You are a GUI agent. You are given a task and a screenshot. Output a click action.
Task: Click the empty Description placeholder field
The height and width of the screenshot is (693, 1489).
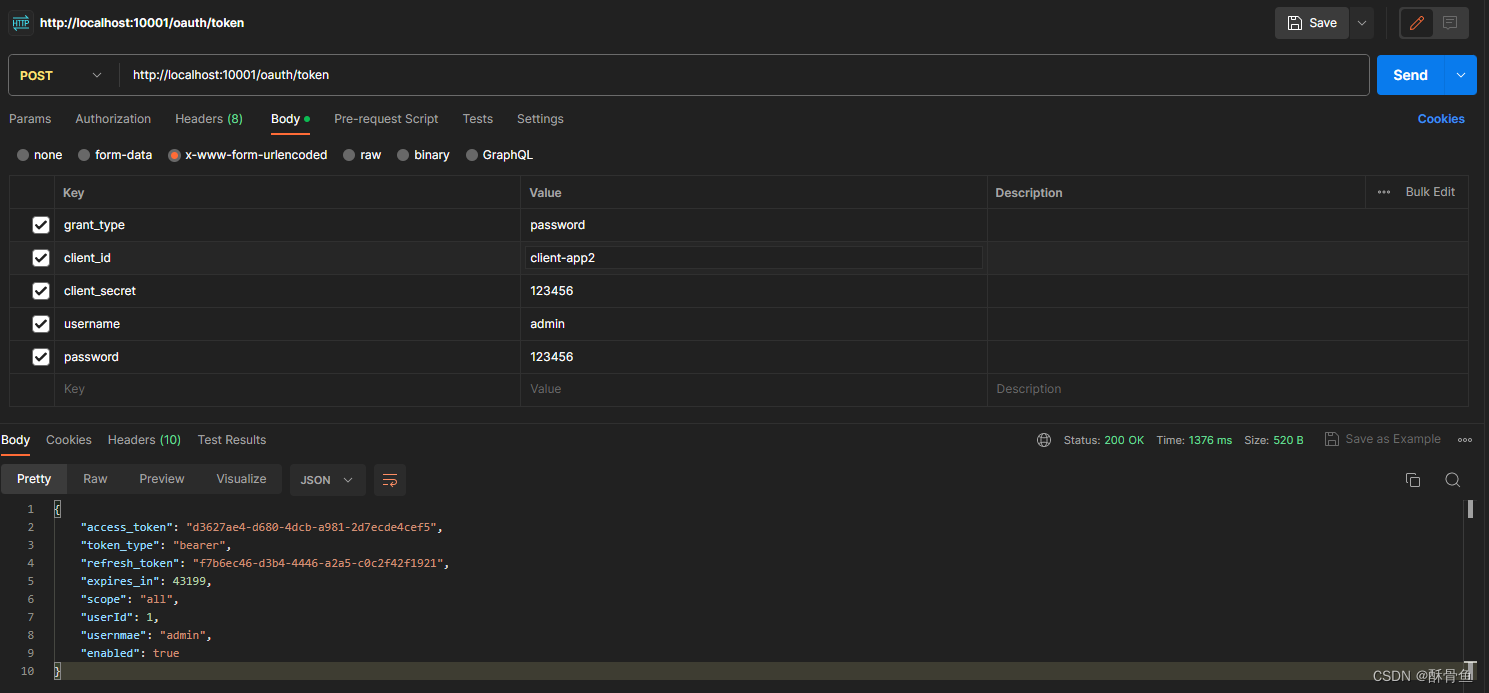[1228, 389]
